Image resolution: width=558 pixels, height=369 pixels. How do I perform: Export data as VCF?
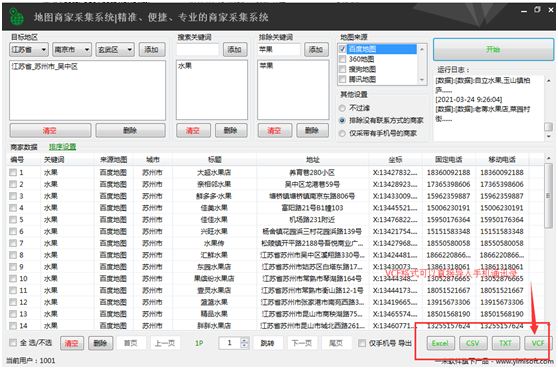point(538,343)
